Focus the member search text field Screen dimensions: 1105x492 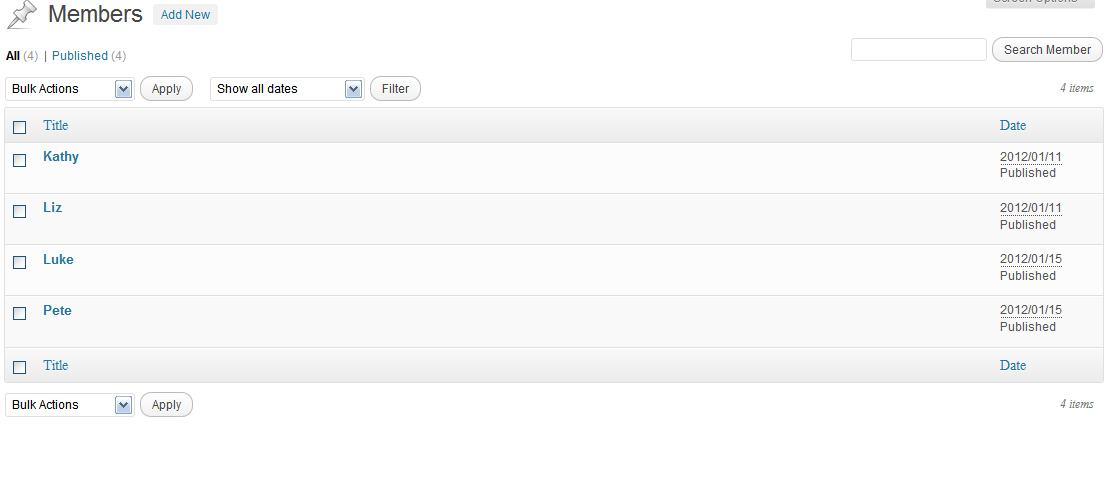pos(919,49)
